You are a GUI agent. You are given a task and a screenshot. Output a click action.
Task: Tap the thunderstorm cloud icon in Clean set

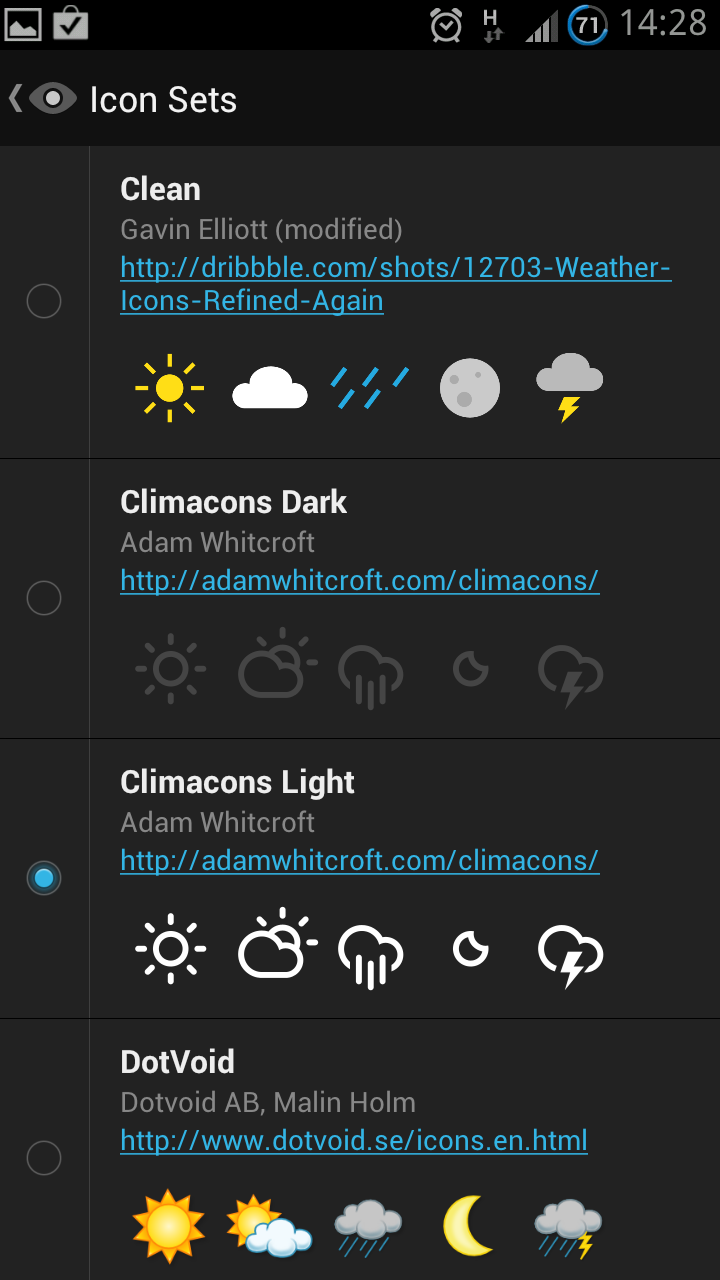pyautogui.click(x=570, y=387)
